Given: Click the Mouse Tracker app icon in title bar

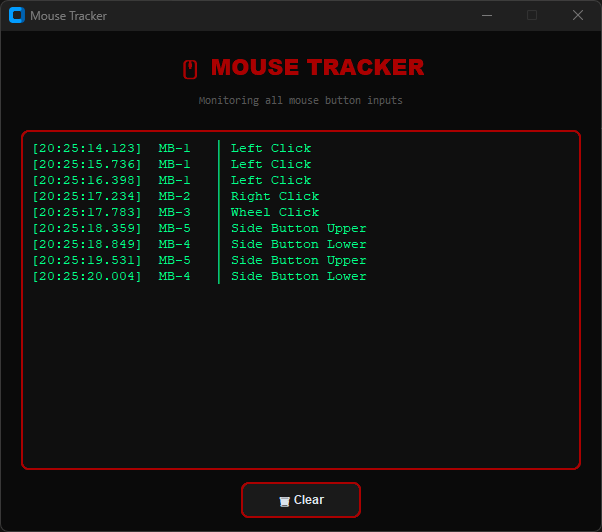Looking at the screenshot, I should coord(17,15).
